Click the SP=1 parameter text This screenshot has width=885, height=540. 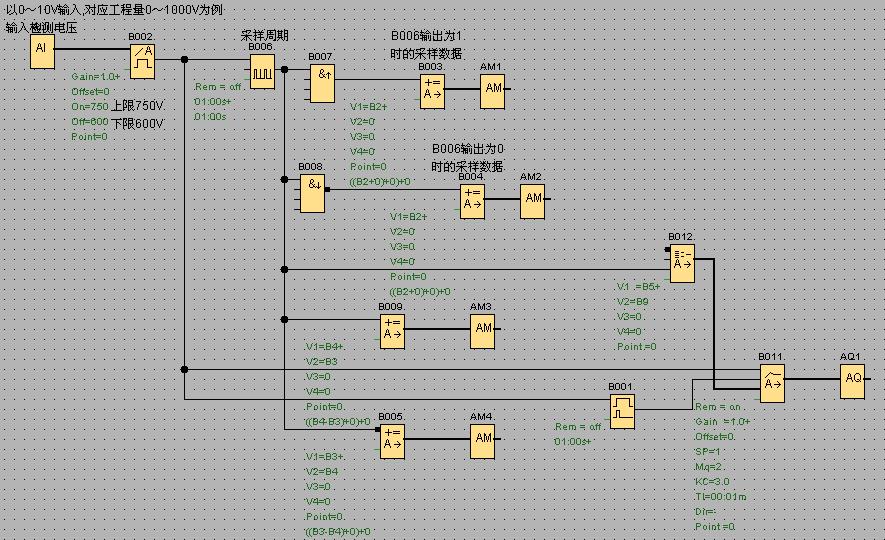click(x=708, y=451)
